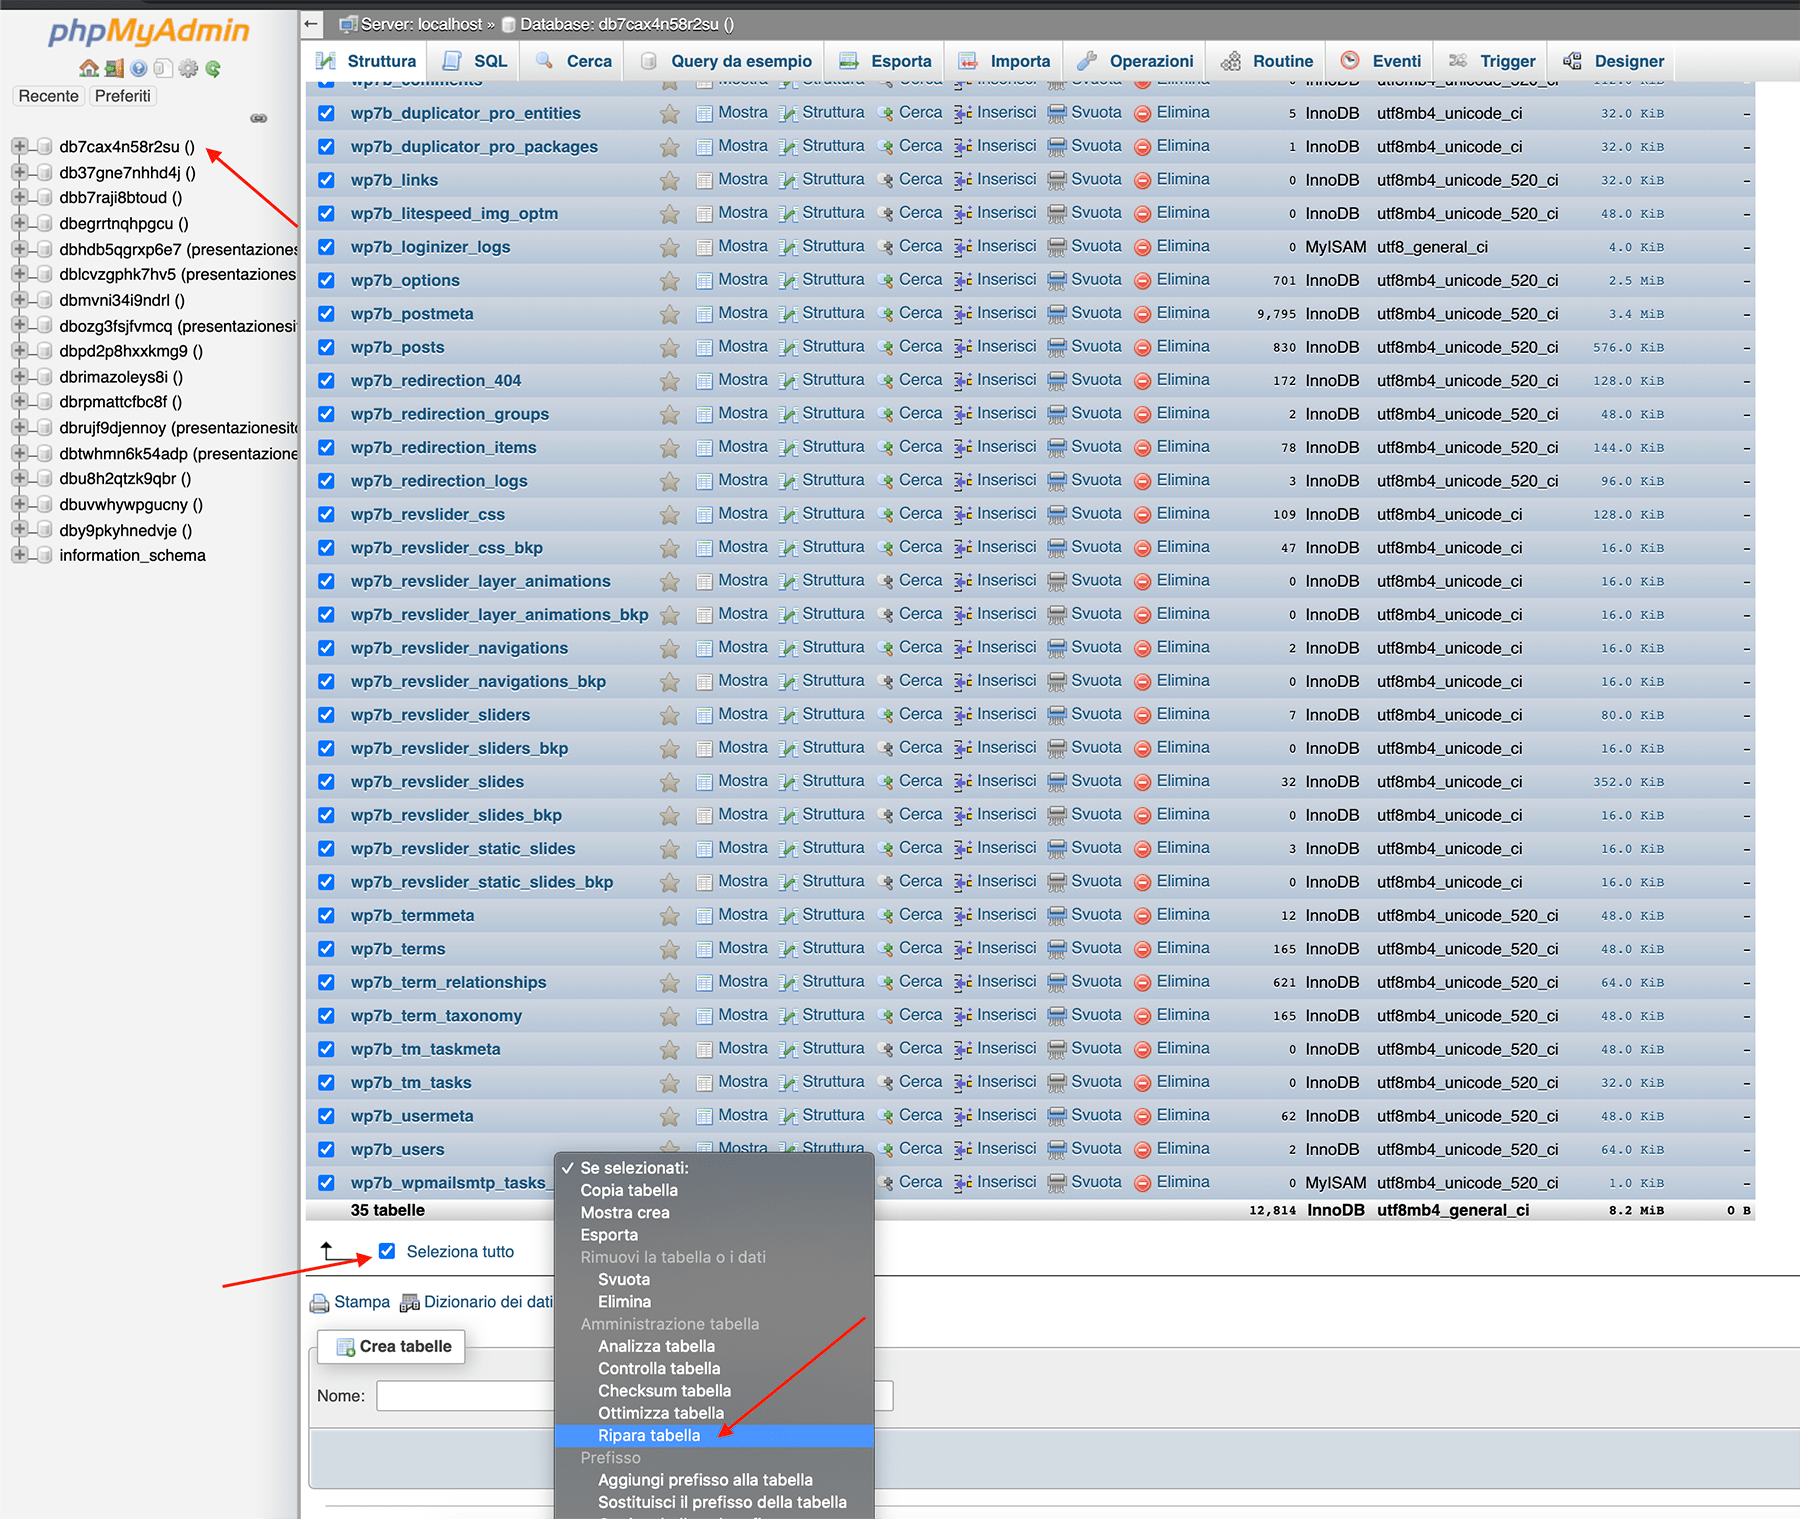Open the Designer tab

1614,61
